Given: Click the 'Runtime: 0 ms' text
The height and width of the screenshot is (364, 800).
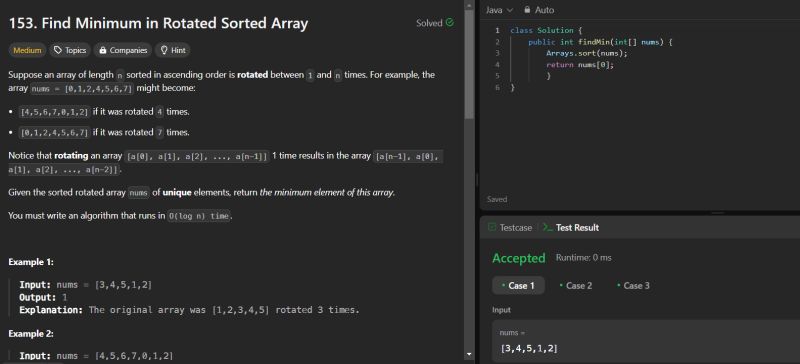Looking at the screenshot, I should [583, 258].
